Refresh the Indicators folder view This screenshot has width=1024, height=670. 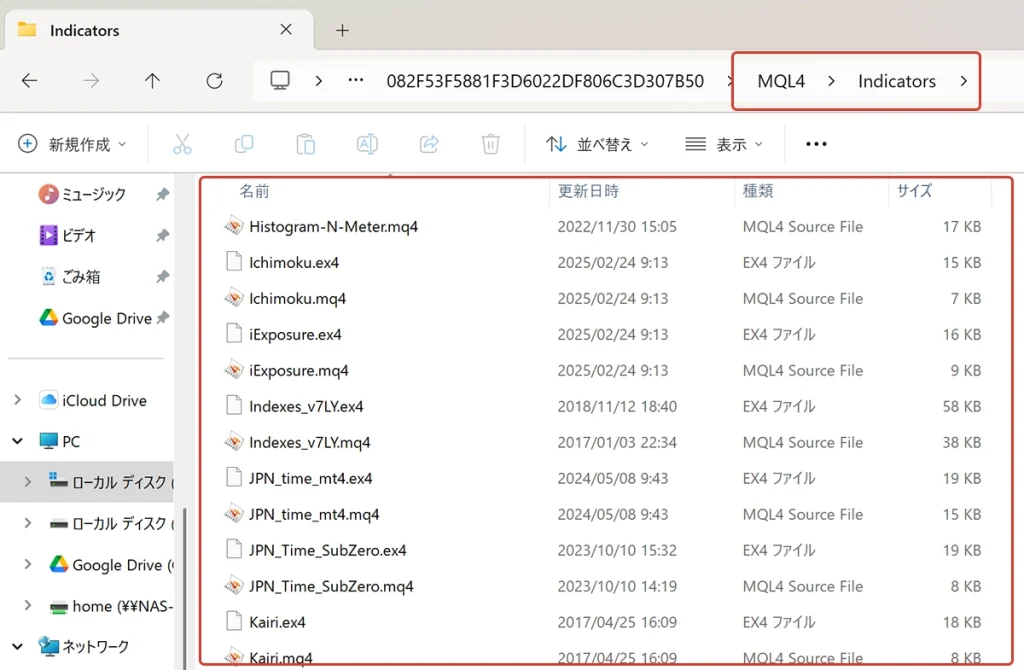[214, 81]
